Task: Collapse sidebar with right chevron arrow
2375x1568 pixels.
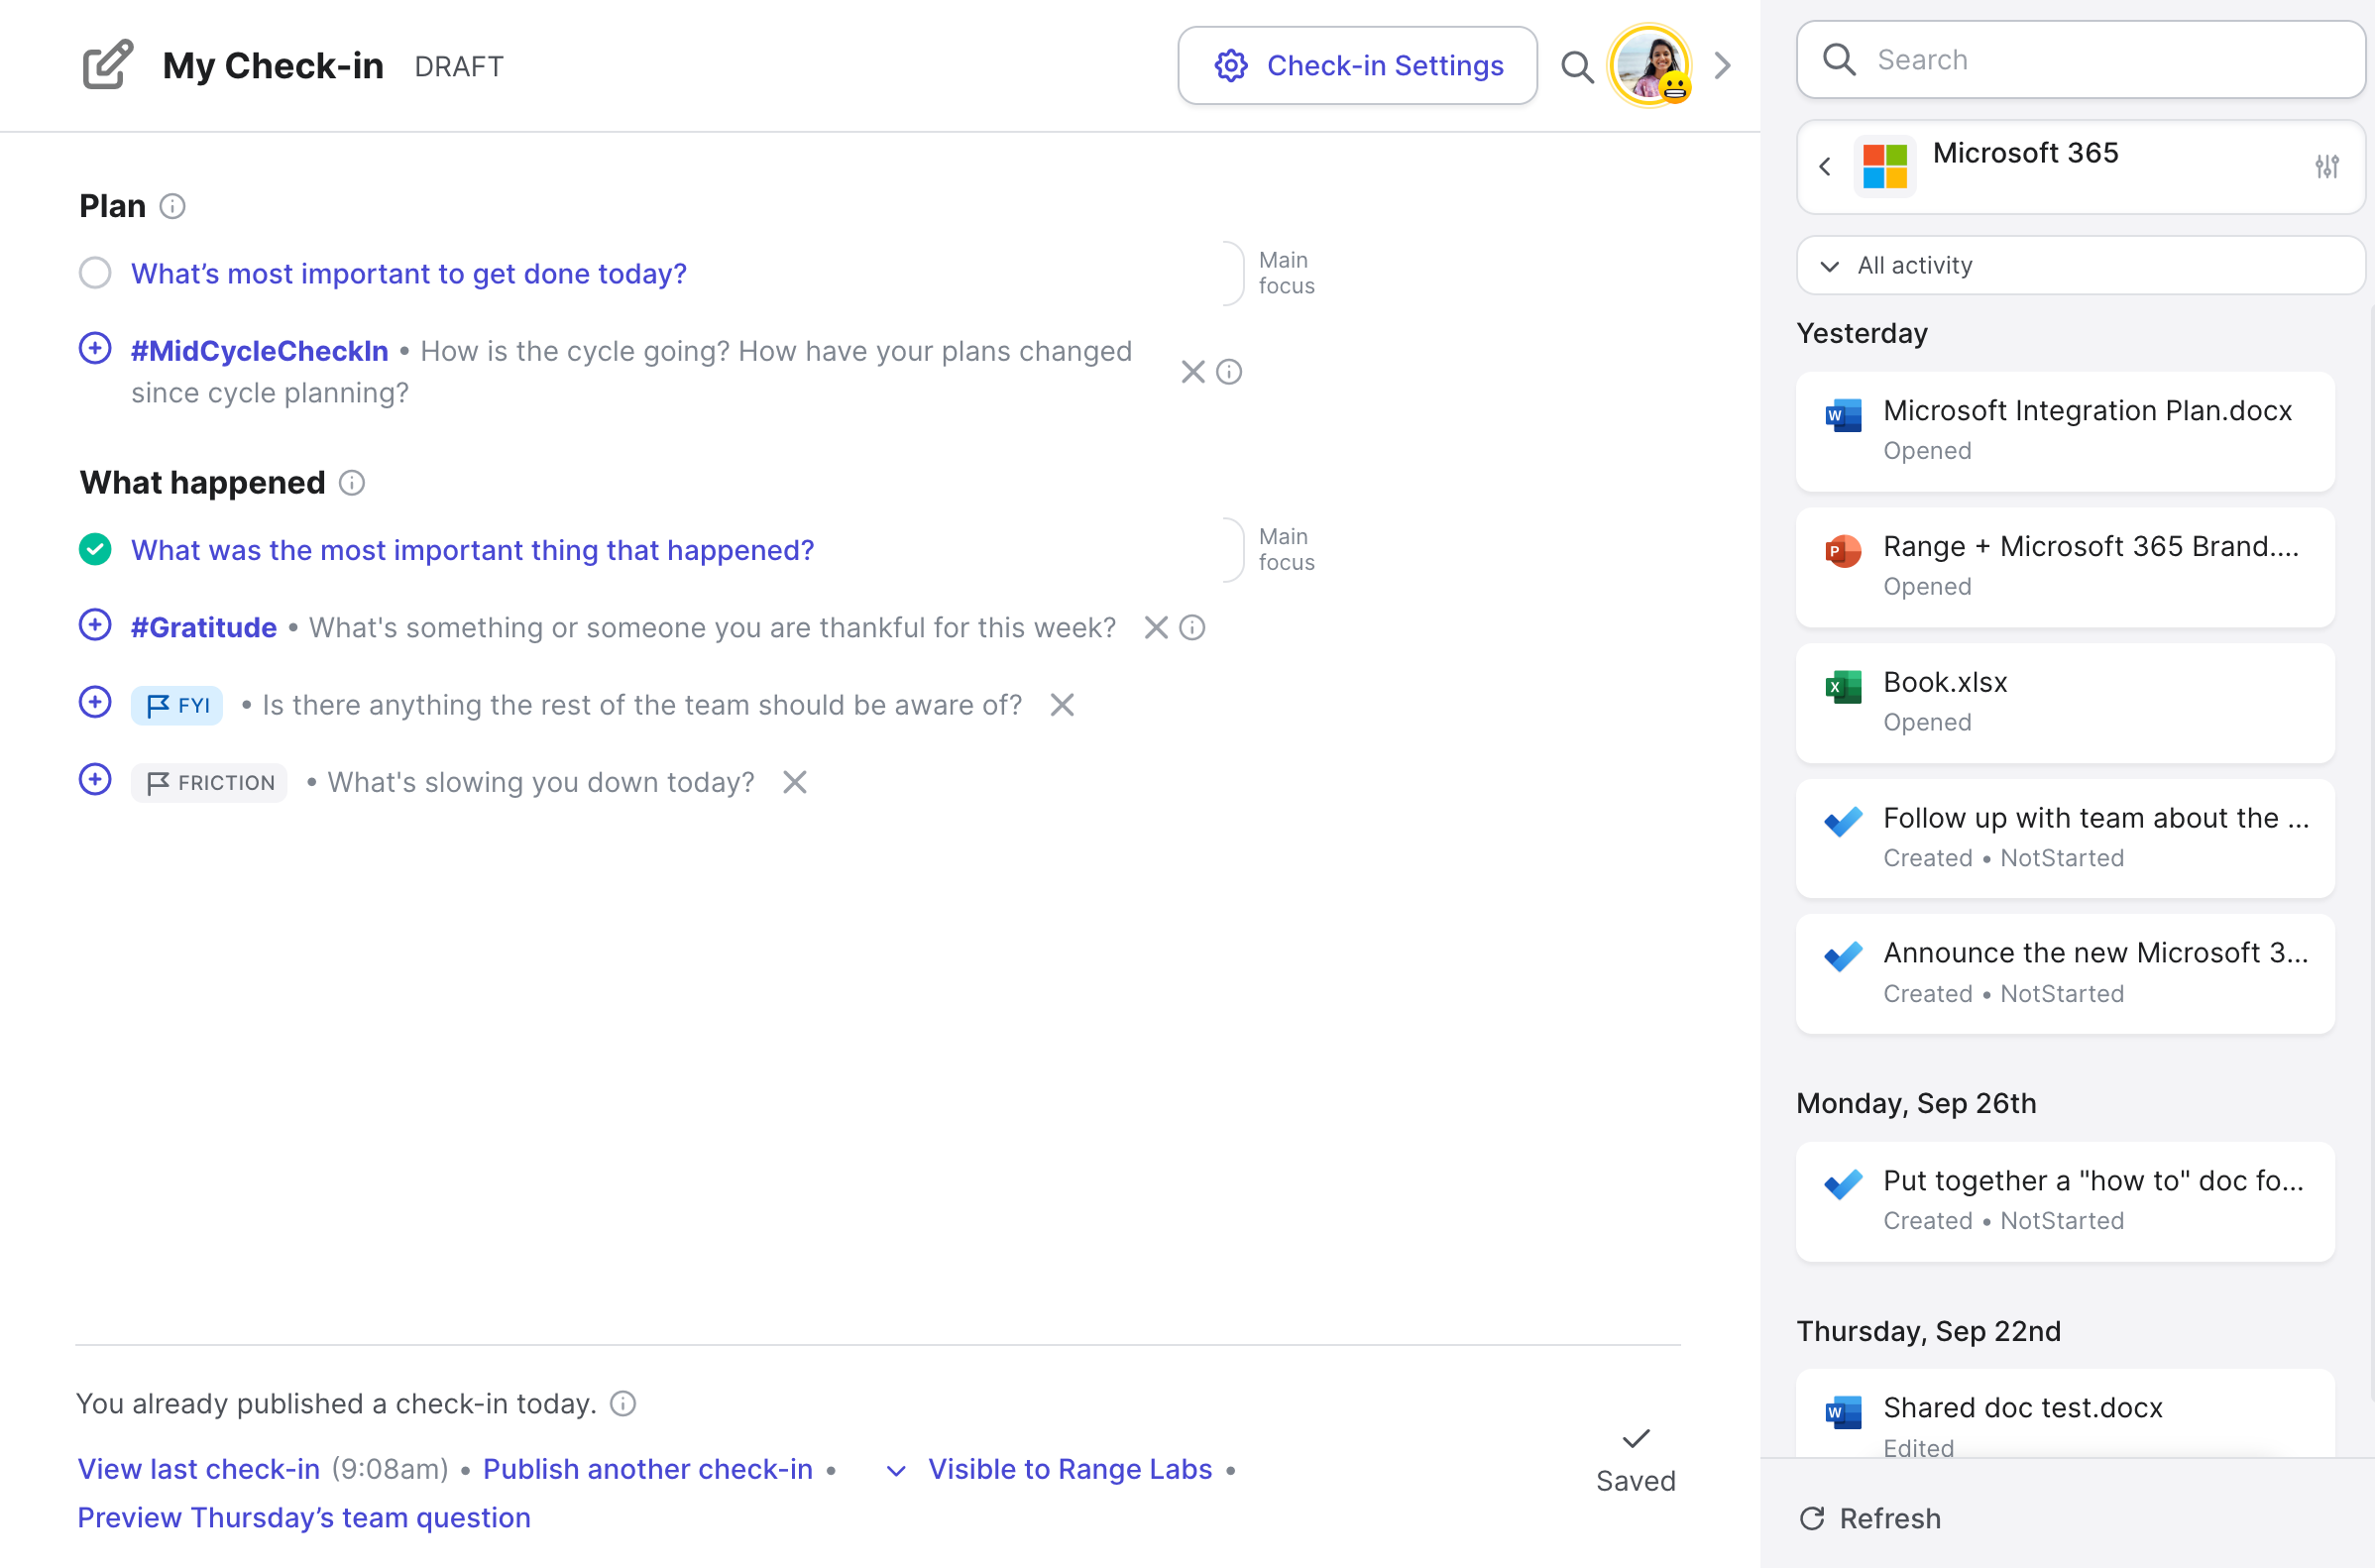Action: pos(1722,66)
